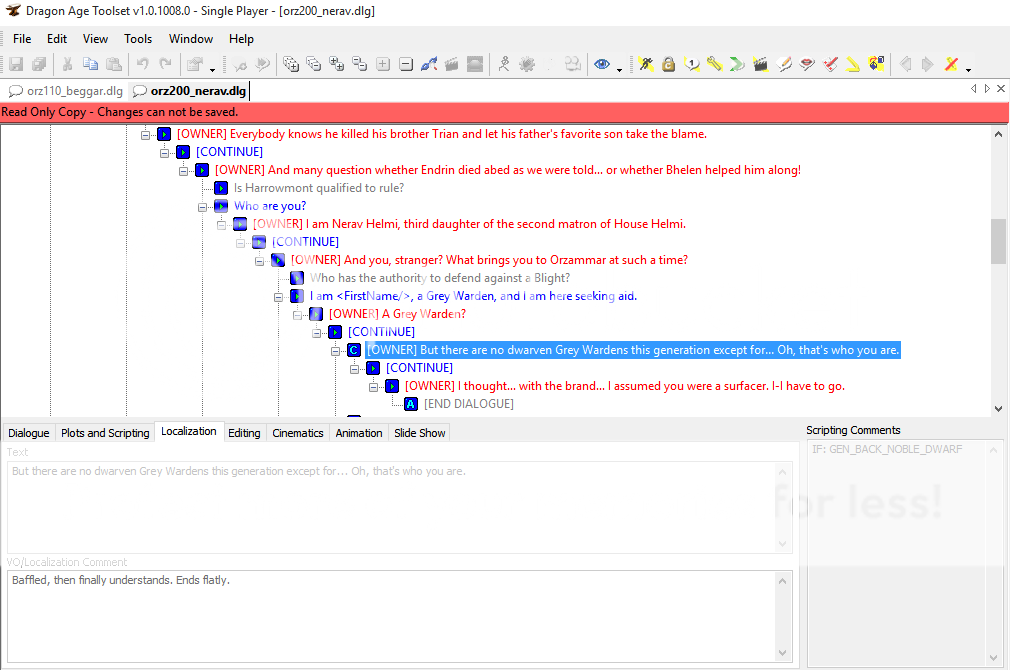This screenshot has width=1010, height=670.
Task: Click the wrench icon in the toolbar
Action: point(714,64)
